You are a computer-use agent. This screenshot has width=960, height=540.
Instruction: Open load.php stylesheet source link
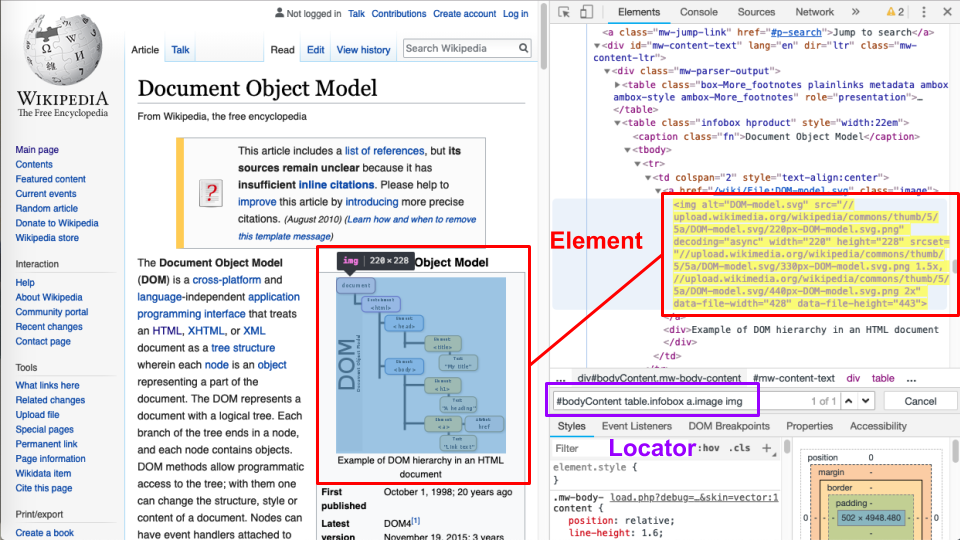(694, 497)
